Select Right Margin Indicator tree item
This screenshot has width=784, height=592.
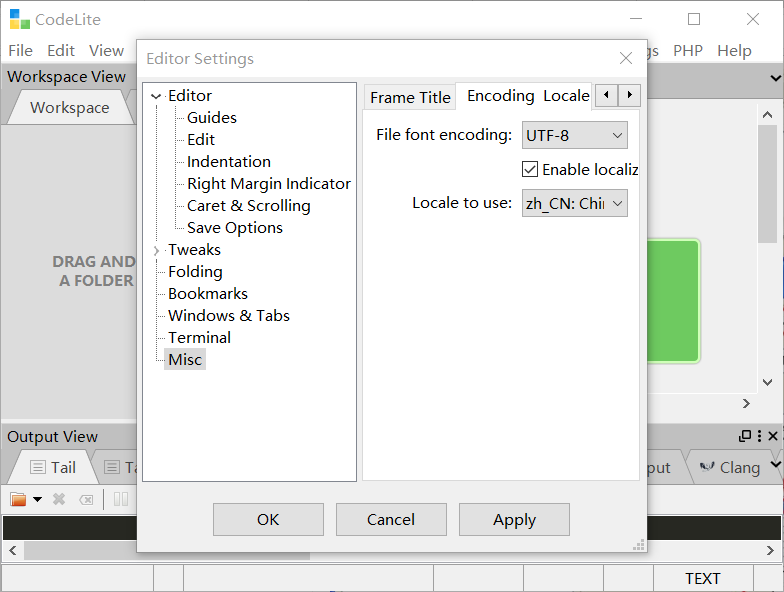click(269, 184)
